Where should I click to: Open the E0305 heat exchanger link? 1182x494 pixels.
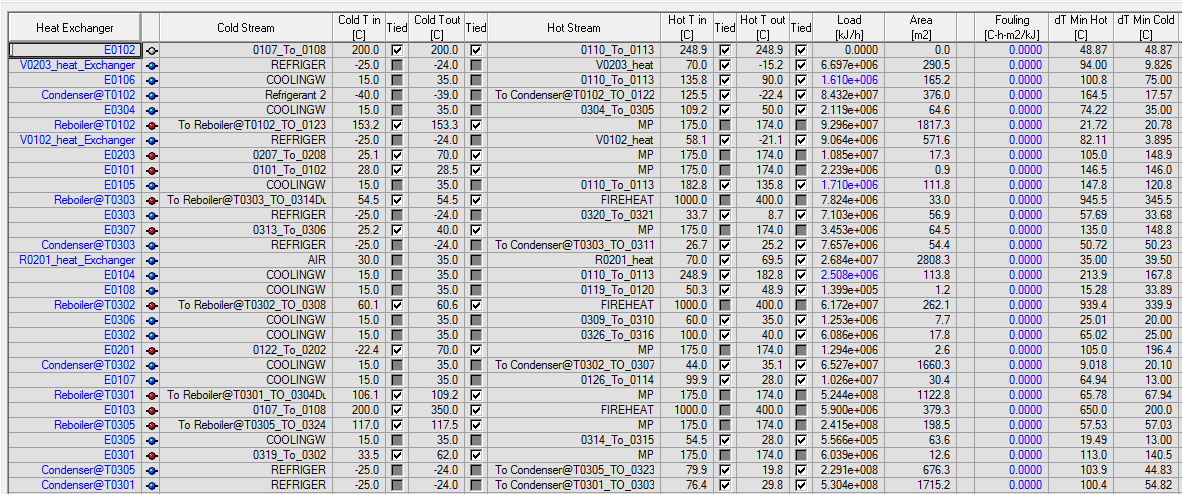tap(119, 440)
